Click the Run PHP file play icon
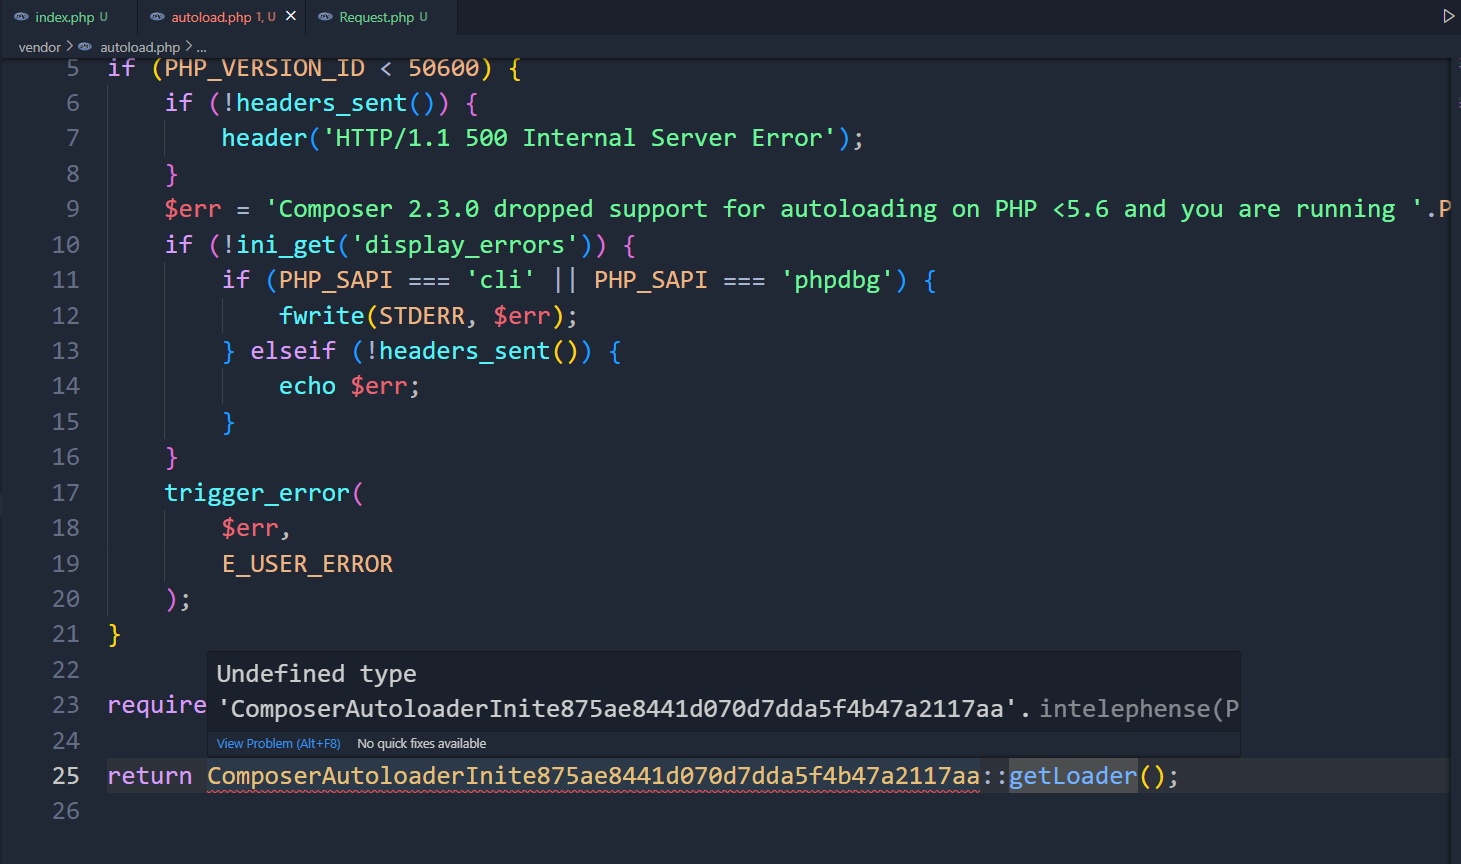The image size is (1461, 864). pyautogui.click(x=1448, y=16)
